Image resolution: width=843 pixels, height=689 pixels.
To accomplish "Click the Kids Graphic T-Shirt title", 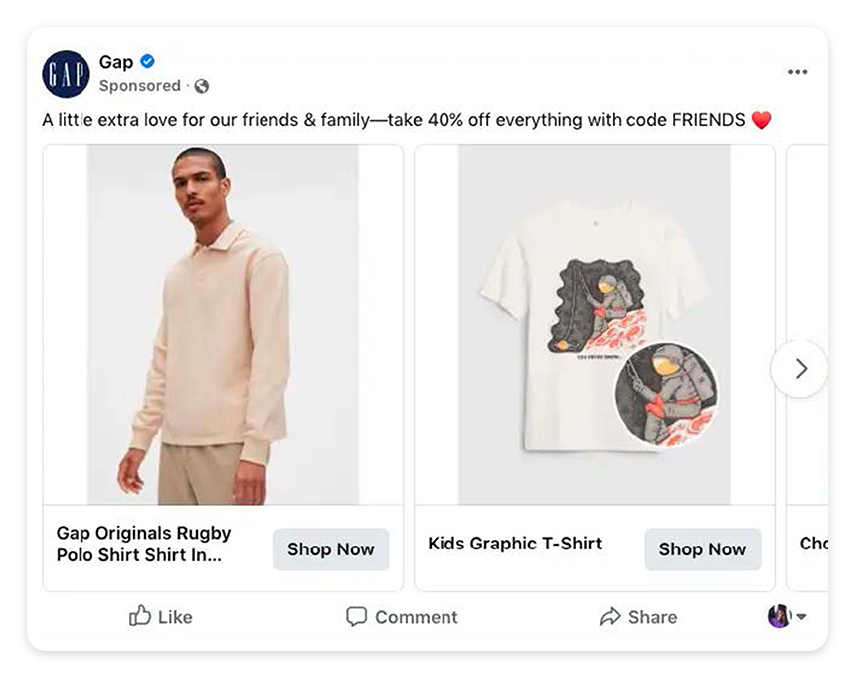I will (515, 544).
